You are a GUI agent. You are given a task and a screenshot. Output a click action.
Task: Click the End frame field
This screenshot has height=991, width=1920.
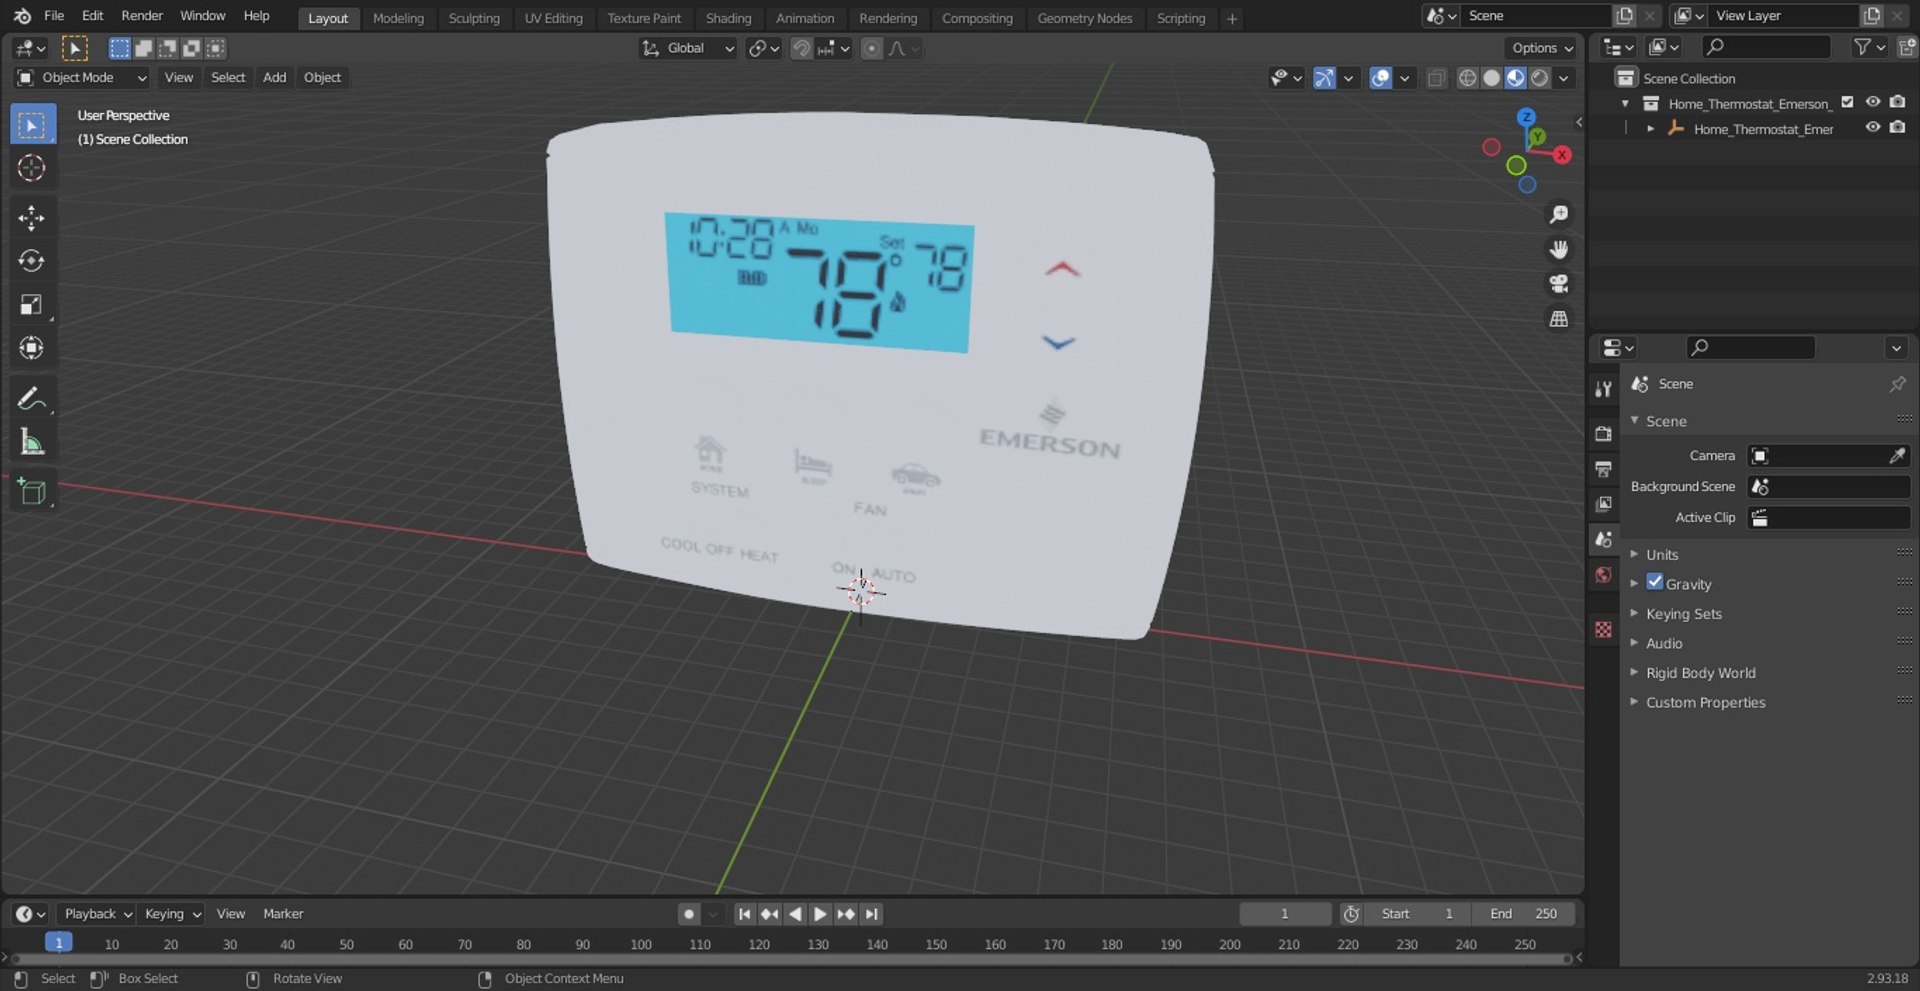(1523, 914)
